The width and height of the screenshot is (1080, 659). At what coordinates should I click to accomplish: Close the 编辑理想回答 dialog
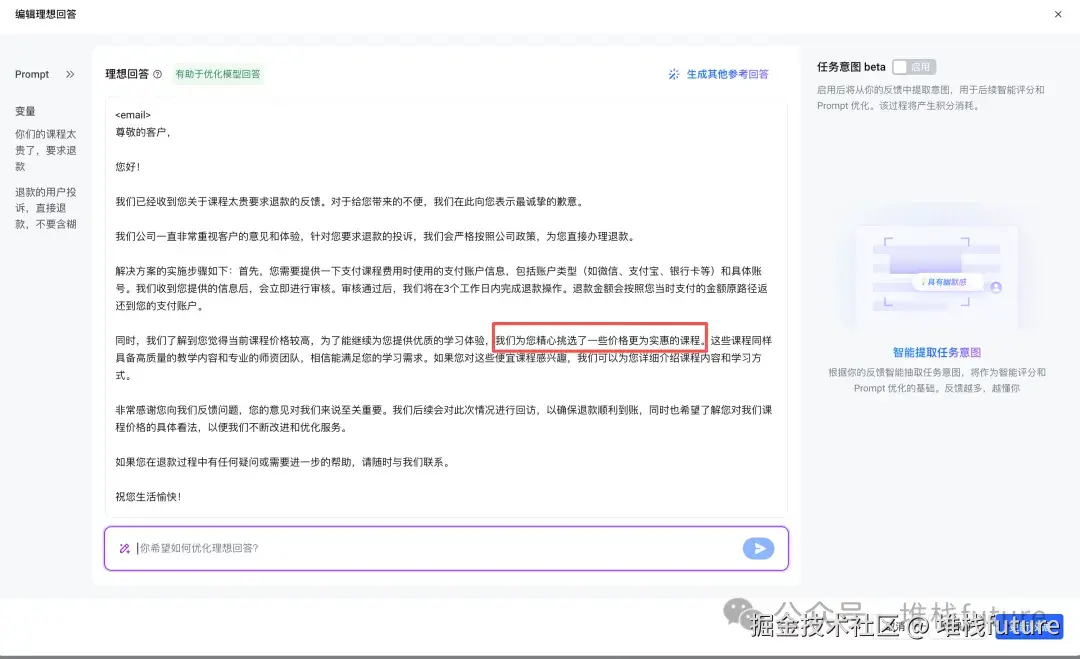click(1057, 14)
